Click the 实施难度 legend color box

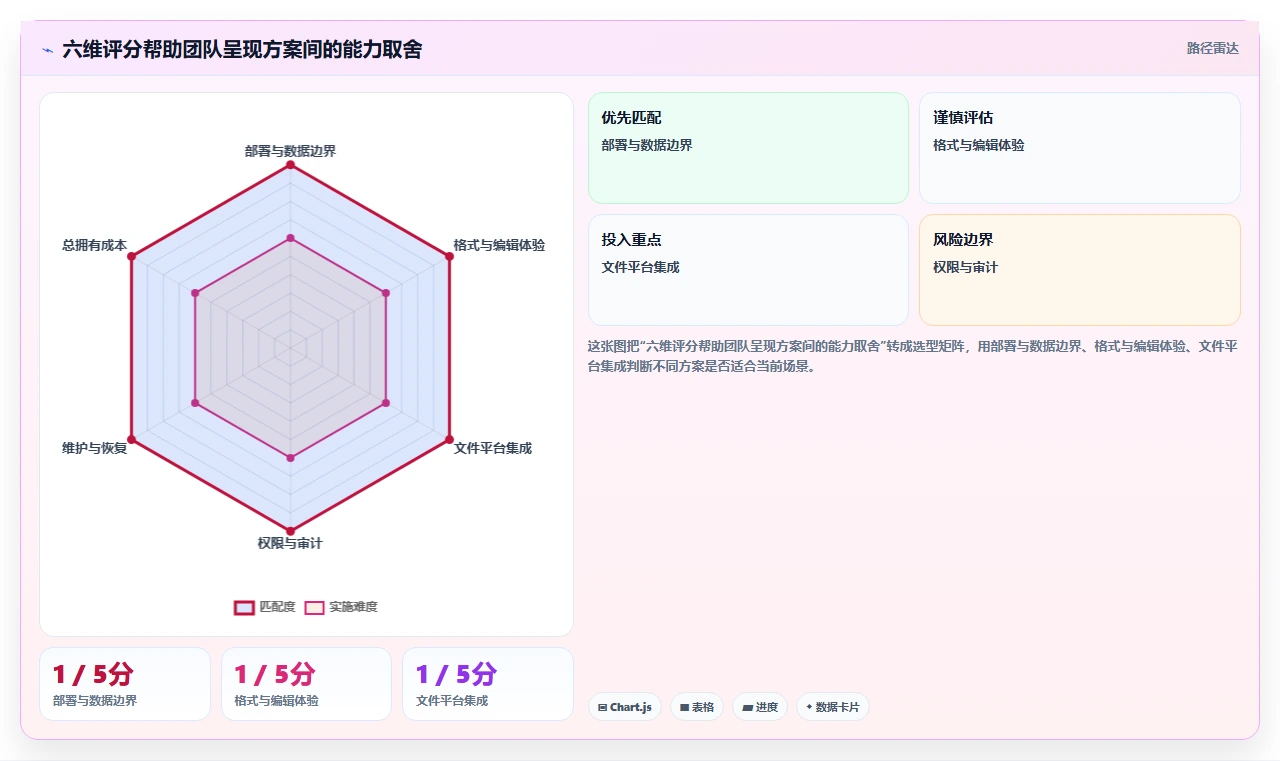315,607
